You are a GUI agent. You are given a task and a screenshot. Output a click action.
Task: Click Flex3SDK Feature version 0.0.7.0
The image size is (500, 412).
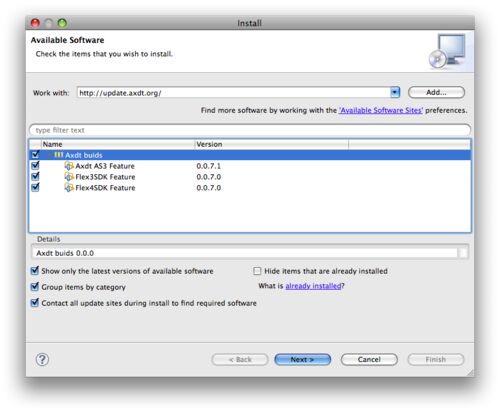click(x=209, y=177)
